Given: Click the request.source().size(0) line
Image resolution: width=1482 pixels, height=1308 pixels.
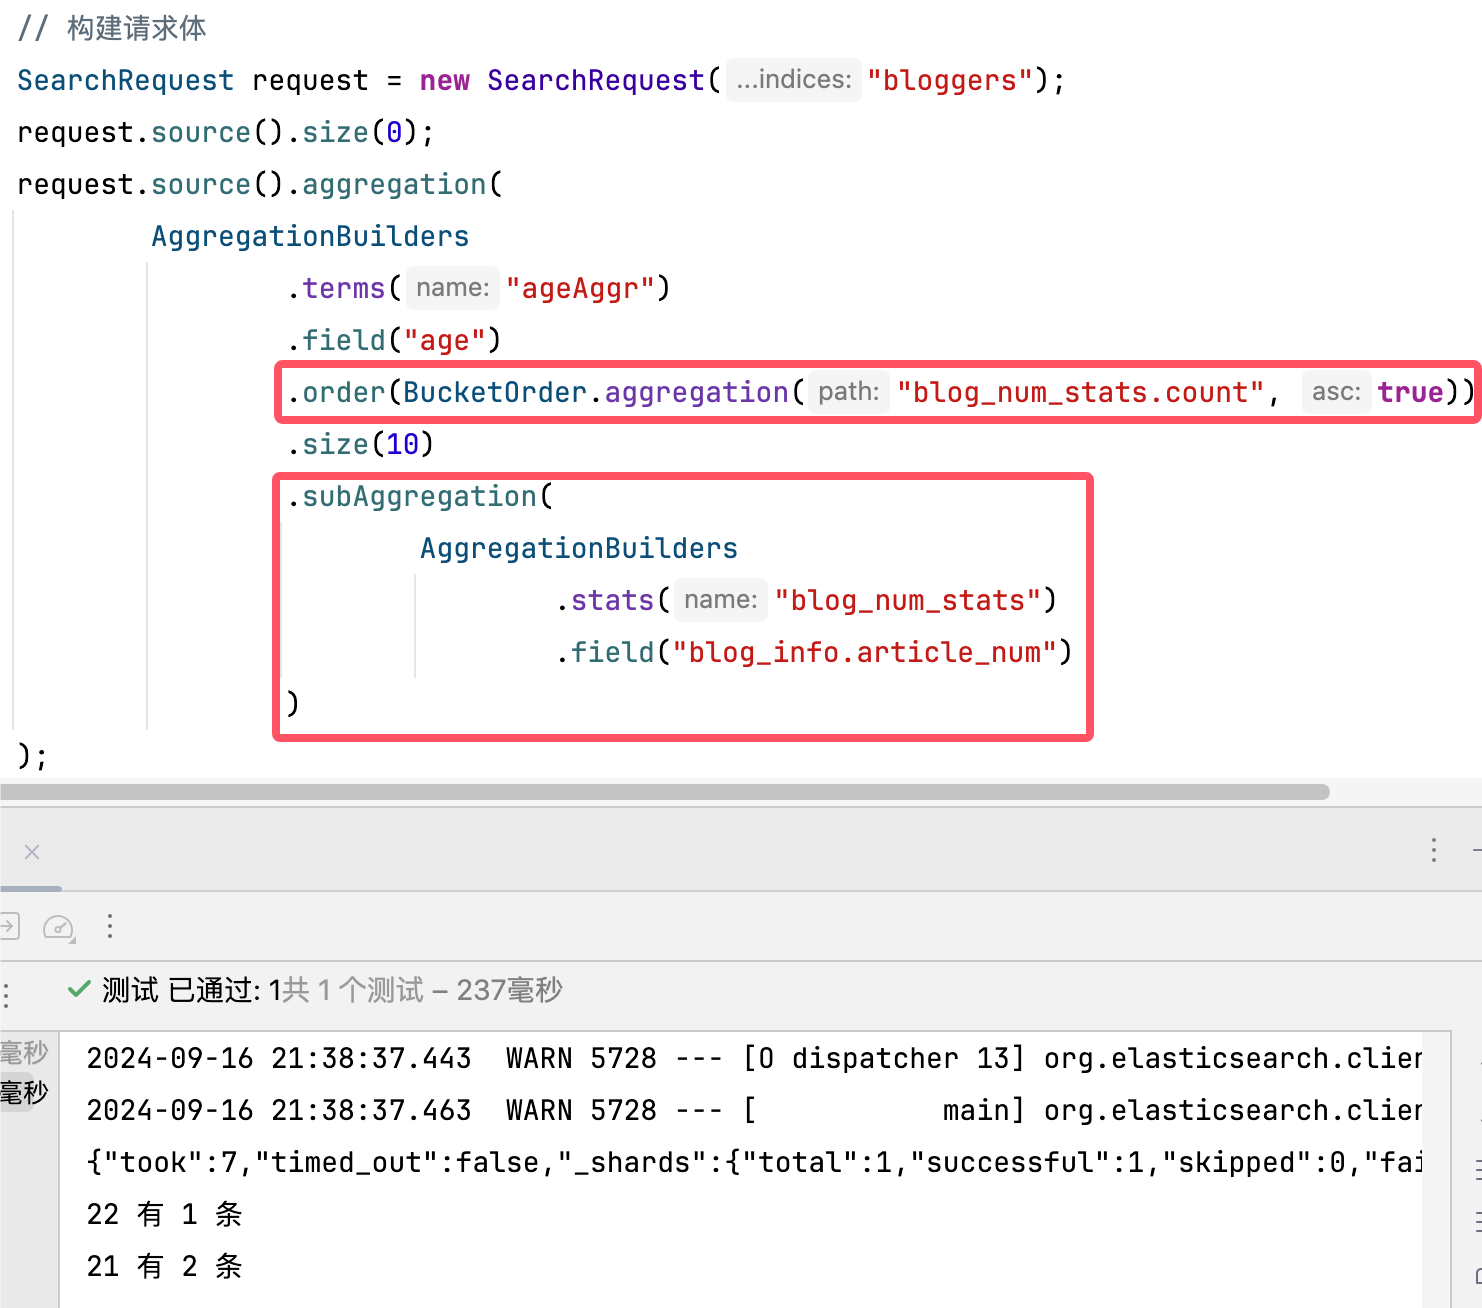Looking at the screenshot, I should [x=226, y=132].
